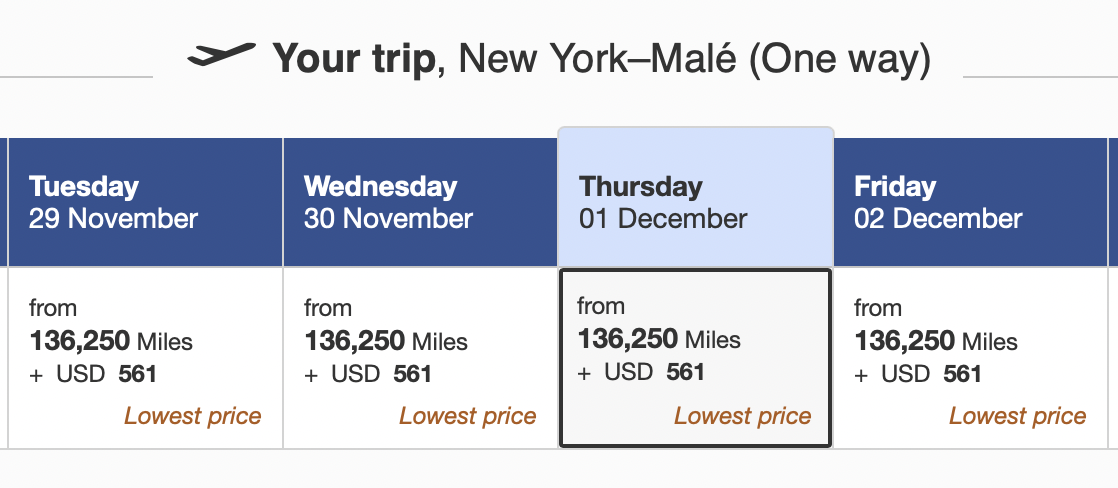The width and height of the screenshot is (1118, 488).
Task: Click the previous day column at left edge
Action: (4, 293)
